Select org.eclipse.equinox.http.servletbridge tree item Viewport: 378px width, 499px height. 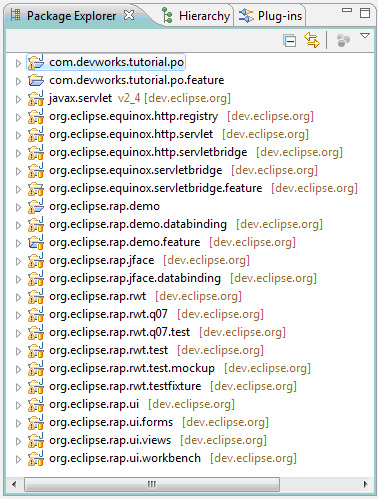[196, 152]
